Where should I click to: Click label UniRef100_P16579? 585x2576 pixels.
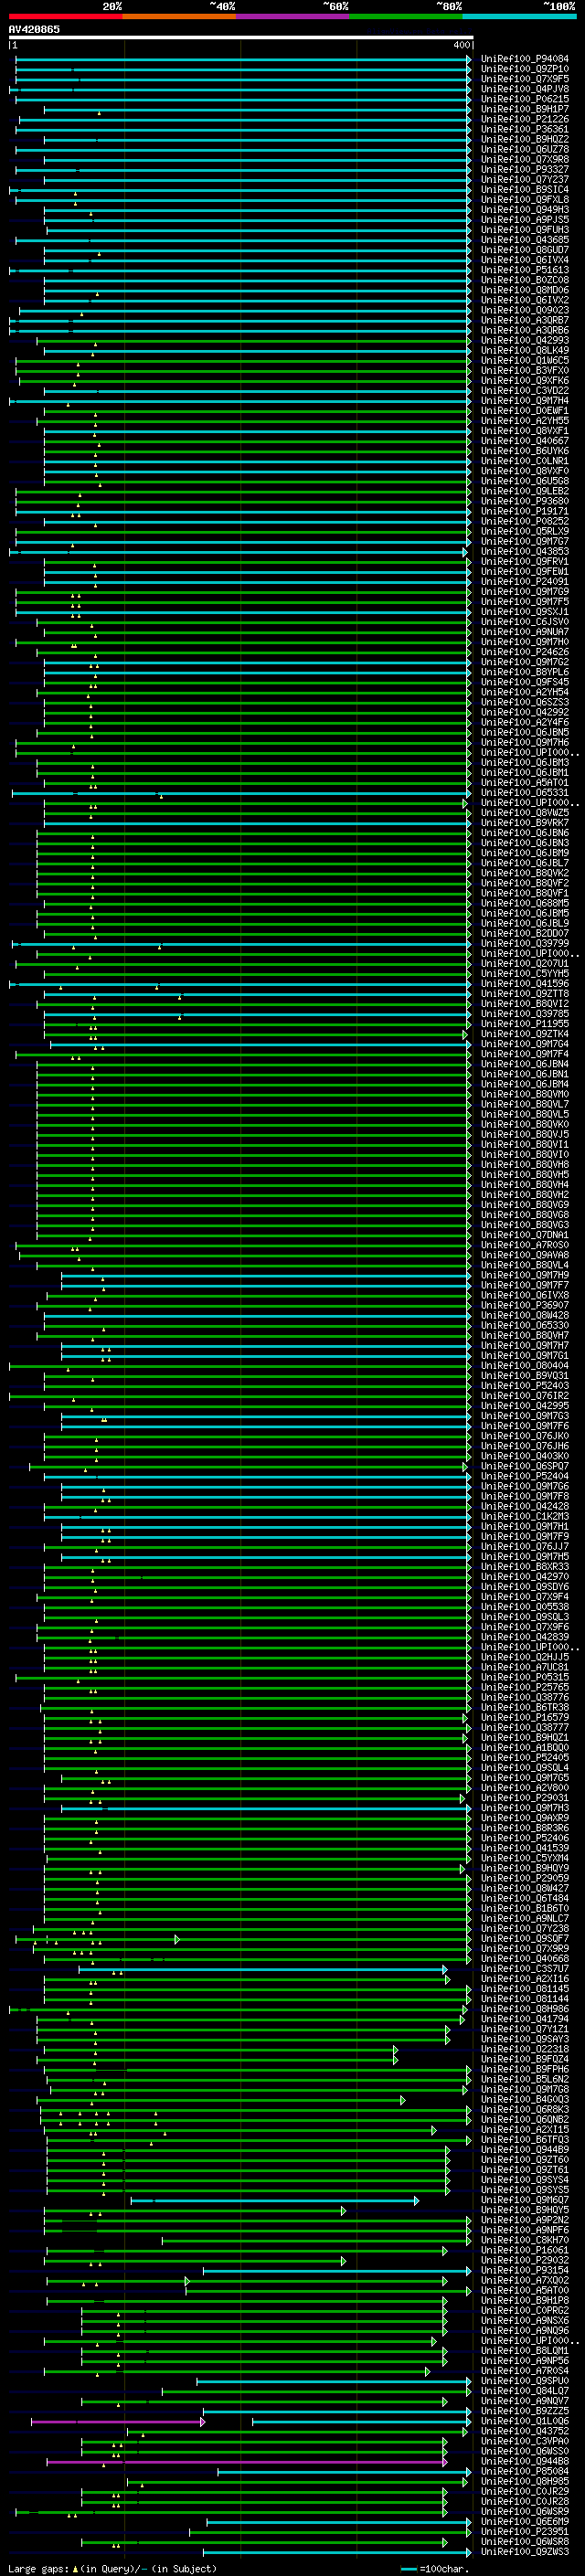(x=525, y=1717)
